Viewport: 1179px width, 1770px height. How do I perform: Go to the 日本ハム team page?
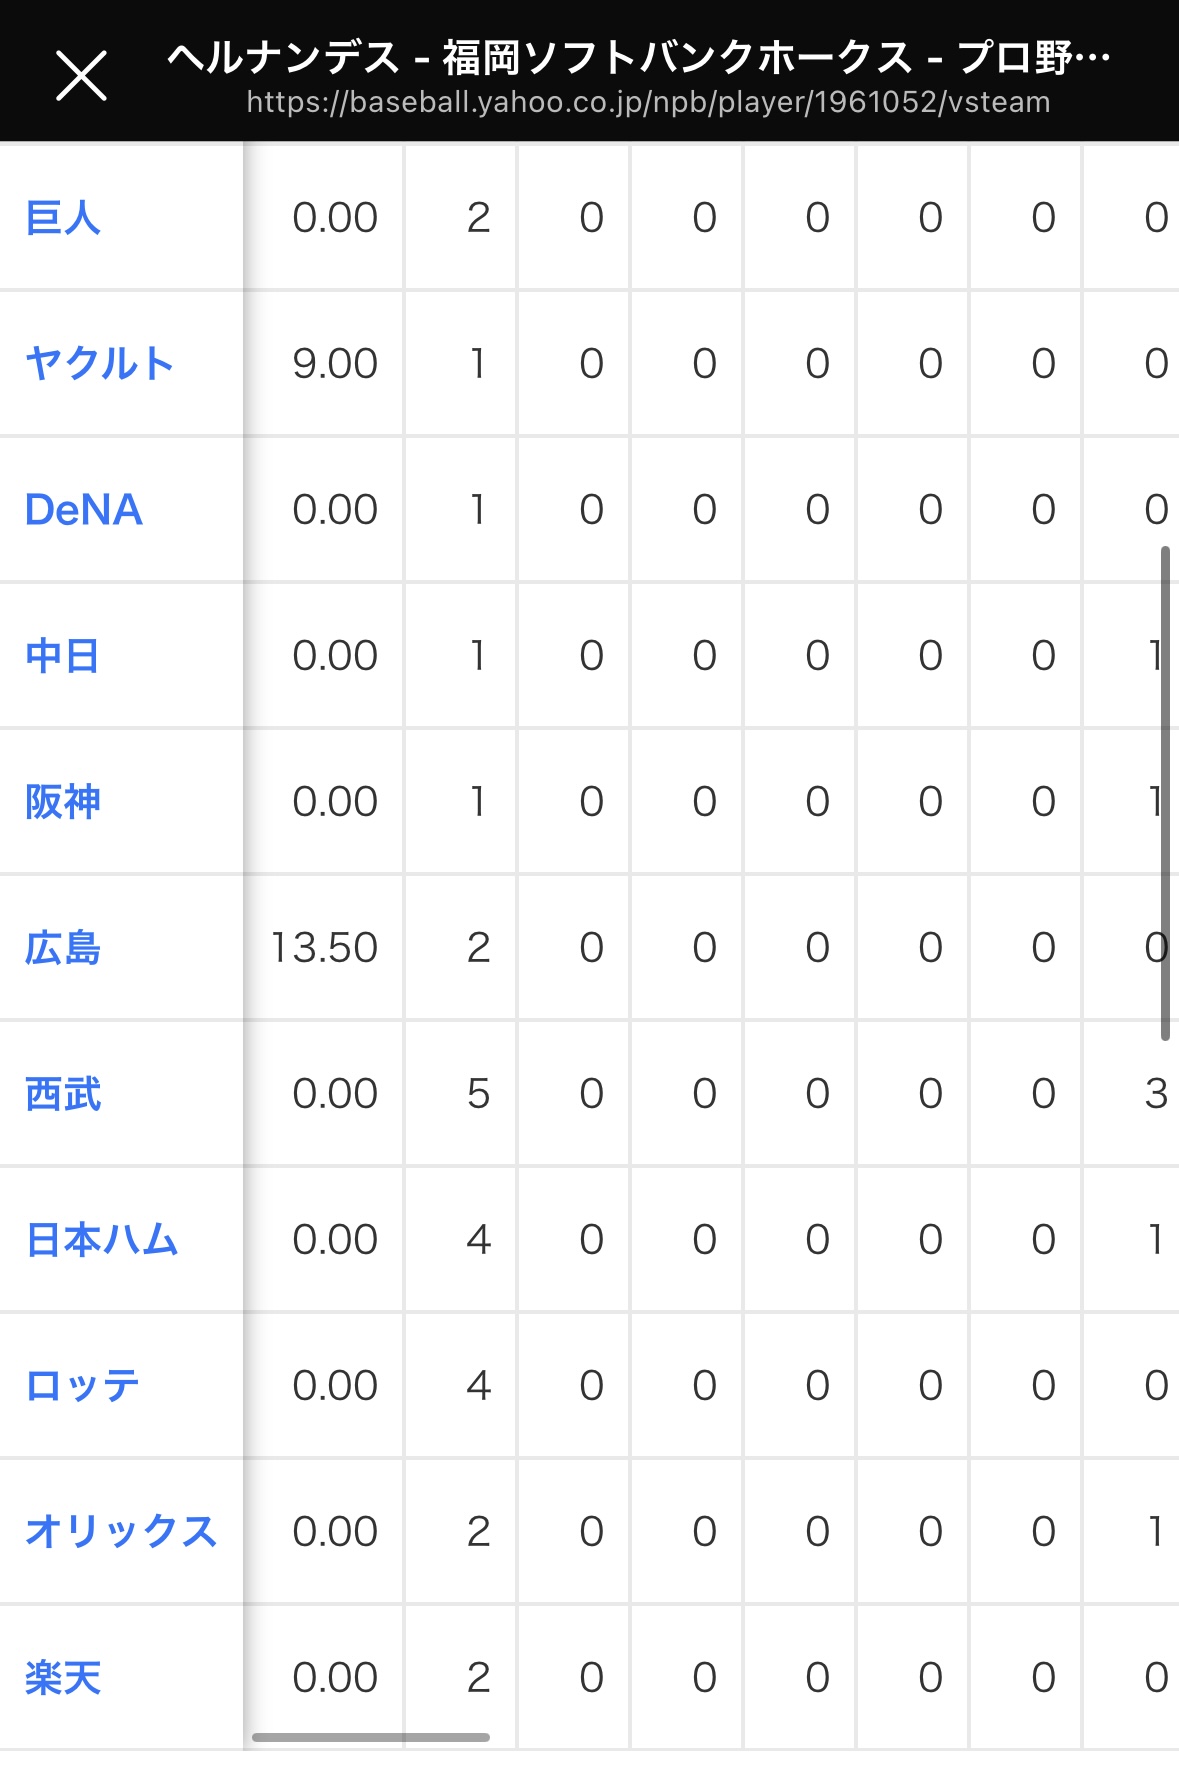(x=102, y=1240)
